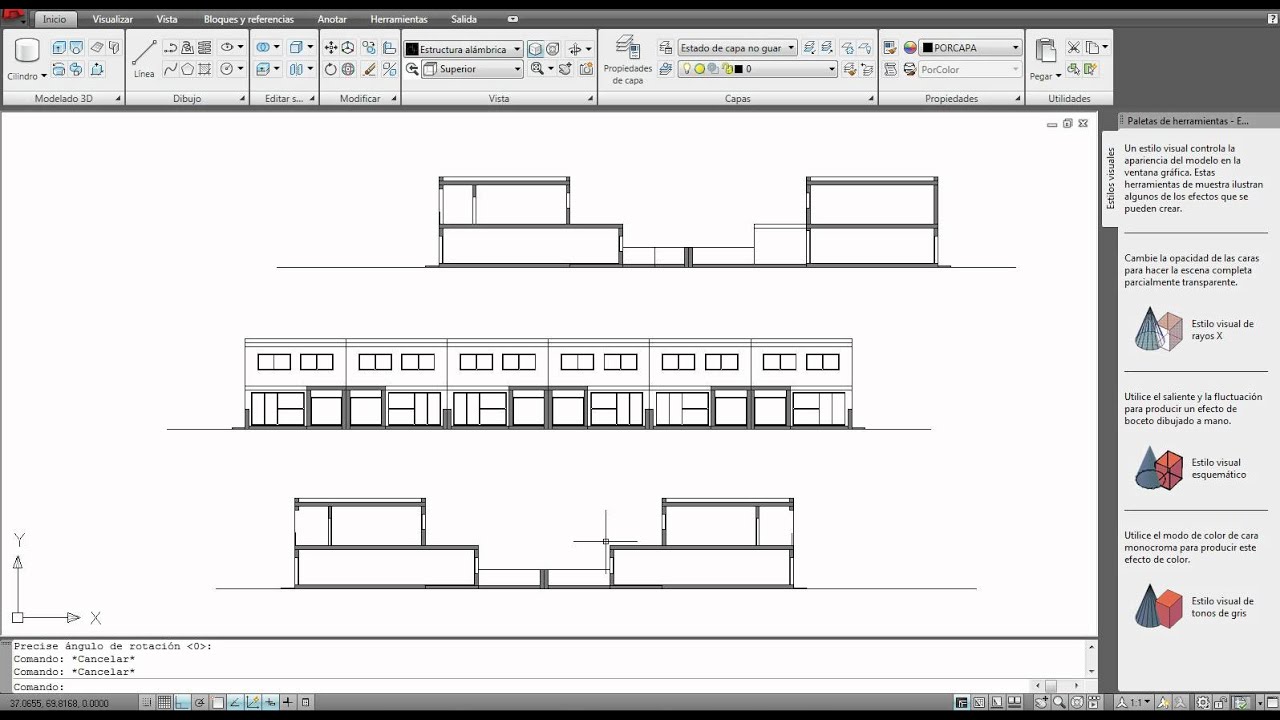Open Propiedades de capa layer manager
The height and width of the screenshot is (720, 1280).
point(627,60)
